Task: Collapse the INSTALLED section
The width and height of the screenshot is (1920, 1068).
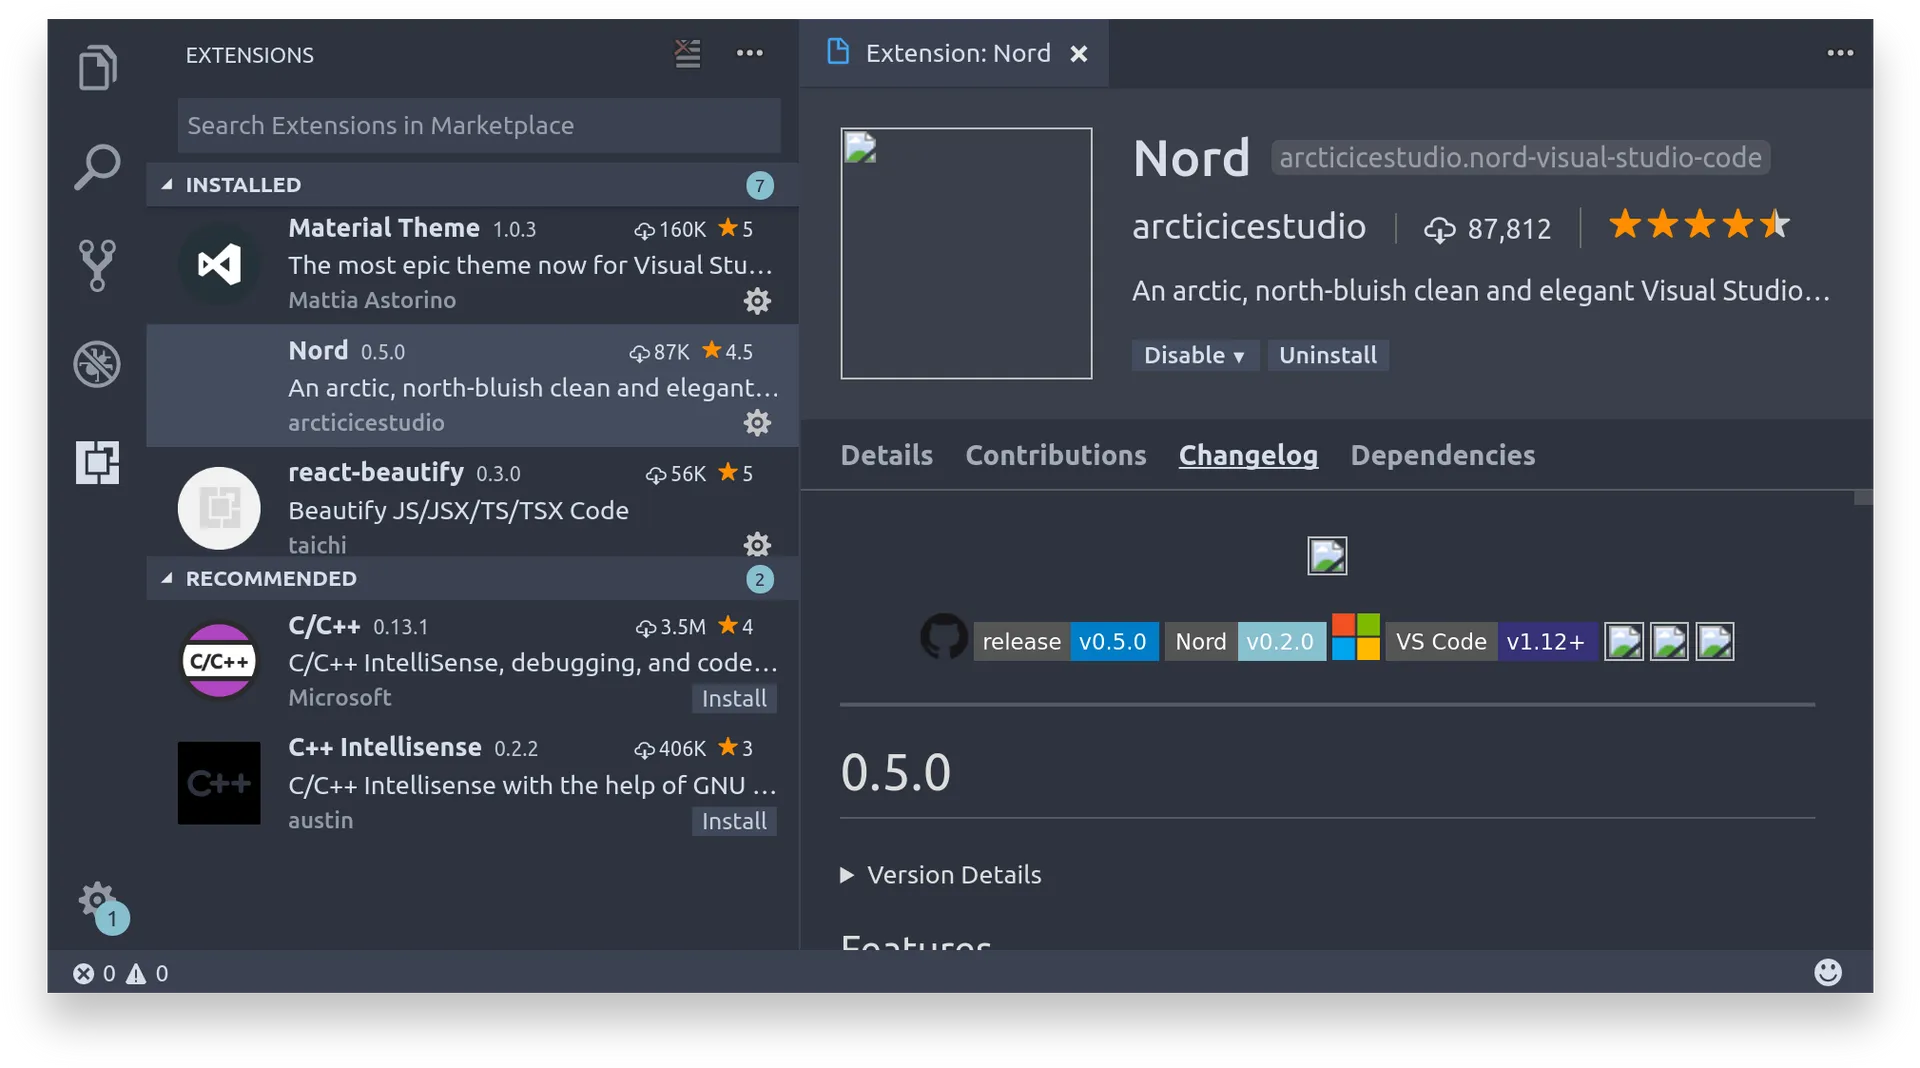Action: click(x=472, y=185)
